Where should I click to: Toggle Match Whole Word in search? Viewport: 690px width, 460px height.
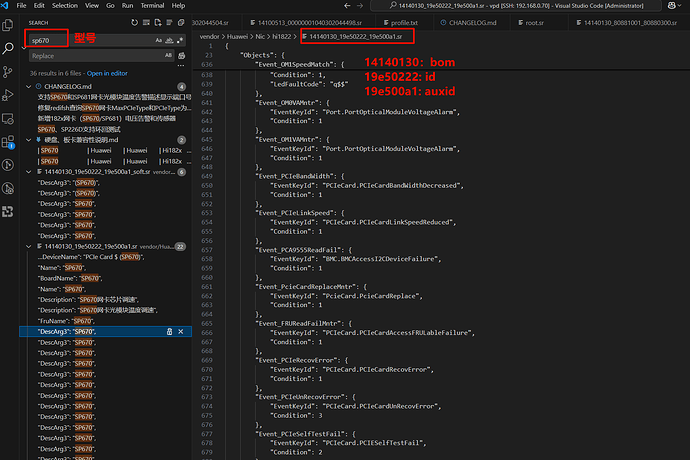click(x=170, y=40)
